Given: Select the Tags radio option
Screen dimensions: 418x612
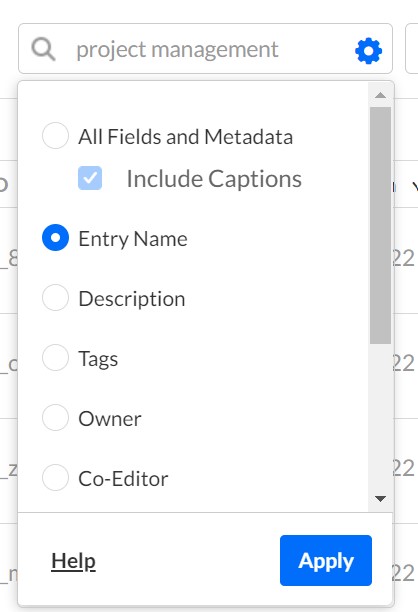Looking at the screenshot, I should coord(55,357).
